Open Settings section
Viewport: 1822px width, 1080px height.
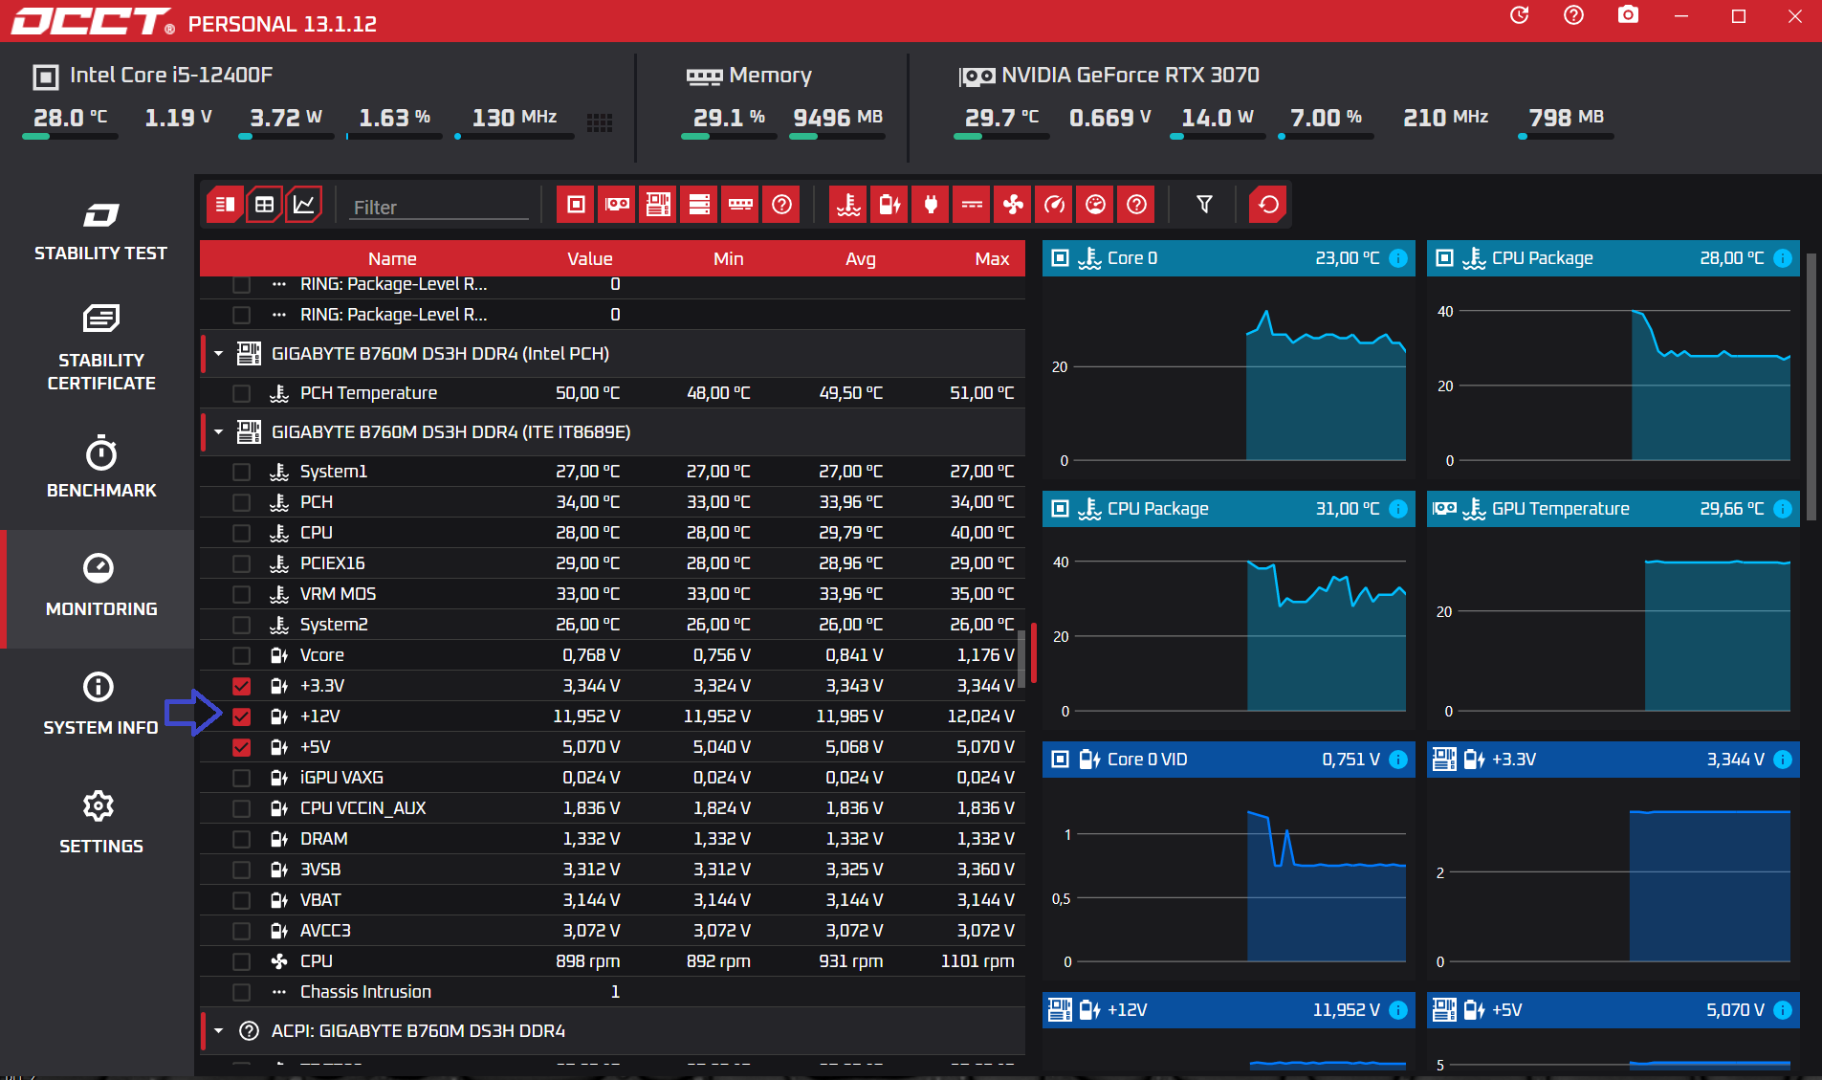tap(100, 823)
